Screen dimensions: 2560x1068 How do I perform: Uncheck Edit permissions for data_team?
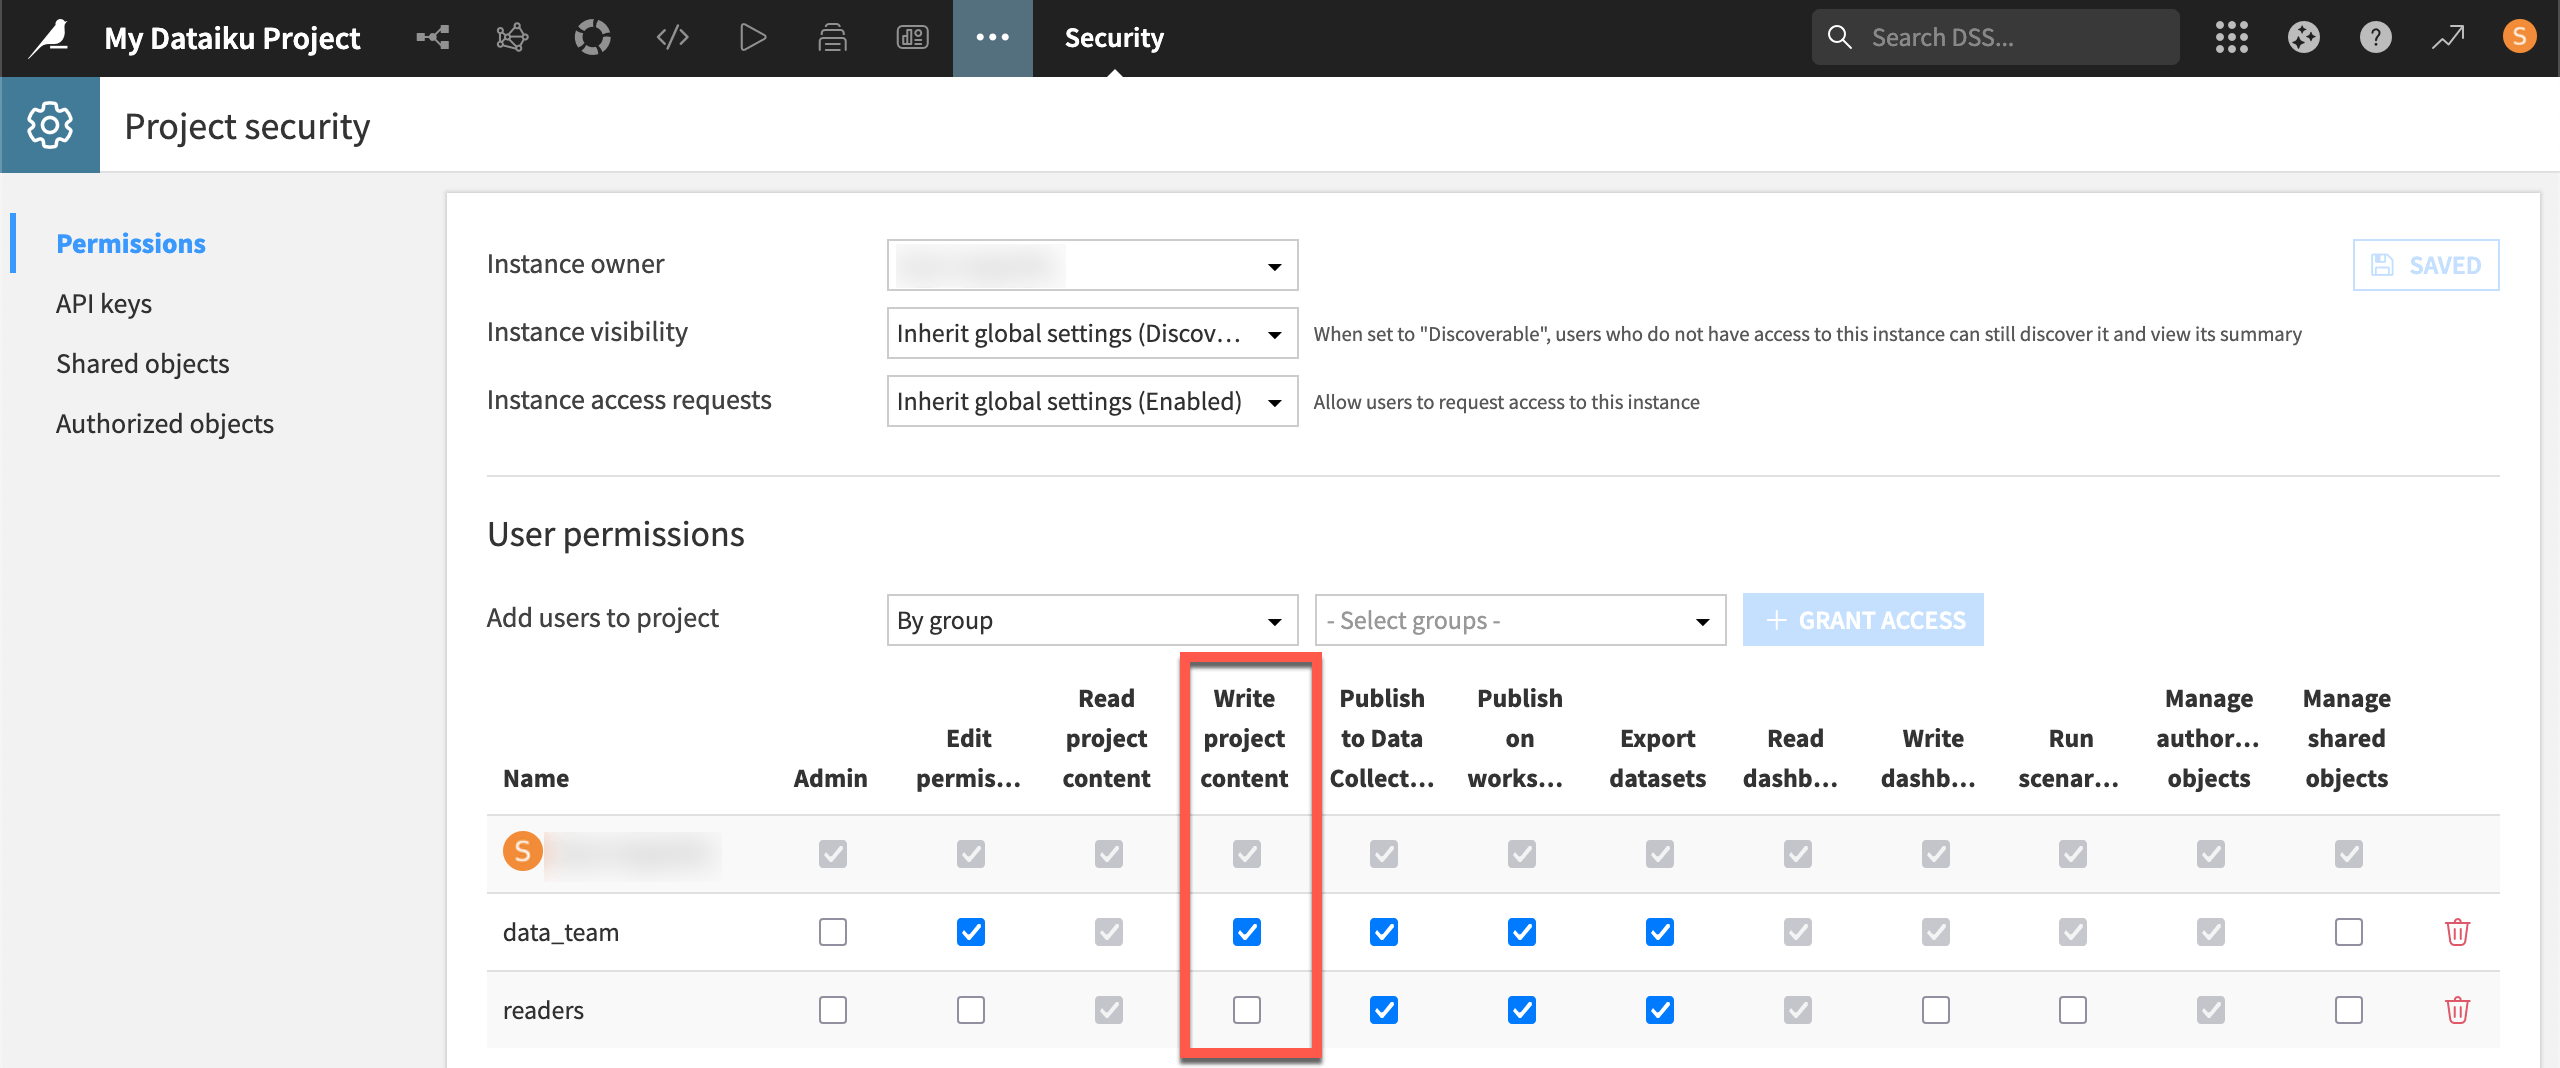pyautogui.click(x=970, y=932)
